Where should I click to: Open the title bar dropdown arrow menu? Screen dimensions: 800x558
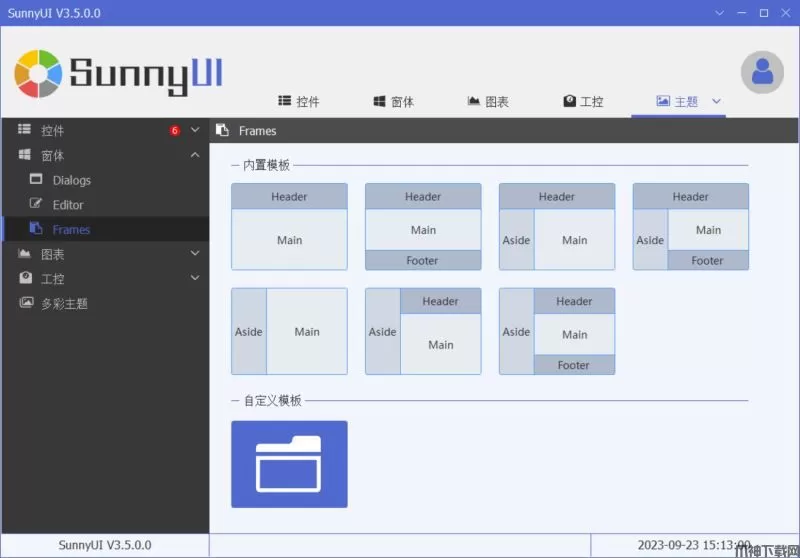(718, 13)
